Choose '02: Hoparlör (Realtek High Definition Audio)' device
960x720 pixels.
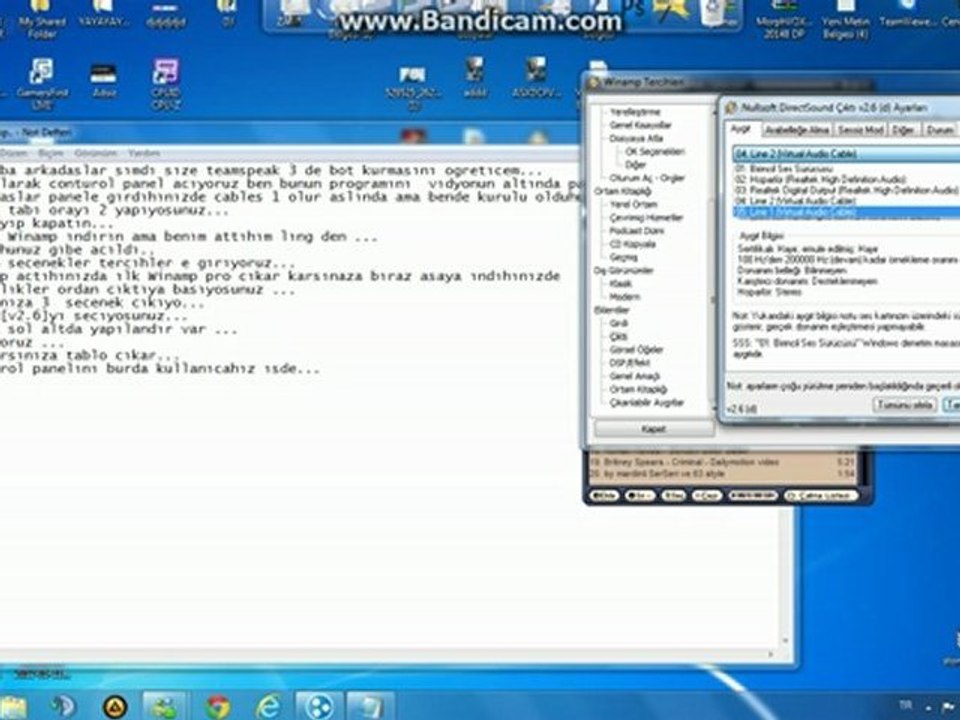(846, 179)
